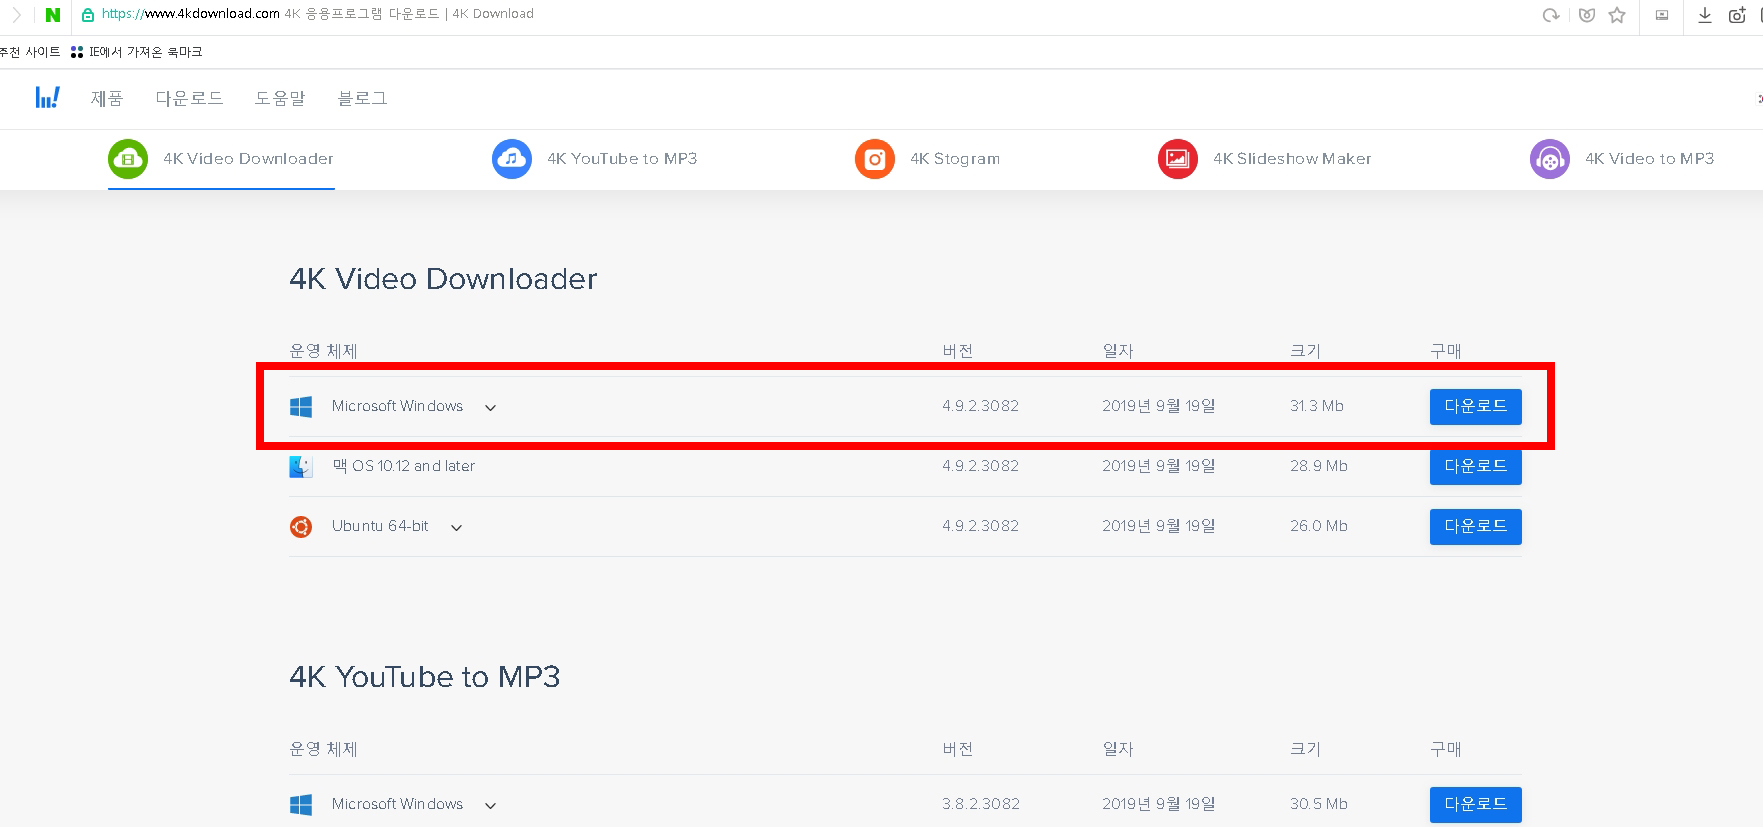Screen dimensions: 1763x827
Task: Click the 4K YouTube to MP3 section heading
Action: point(425,677)
